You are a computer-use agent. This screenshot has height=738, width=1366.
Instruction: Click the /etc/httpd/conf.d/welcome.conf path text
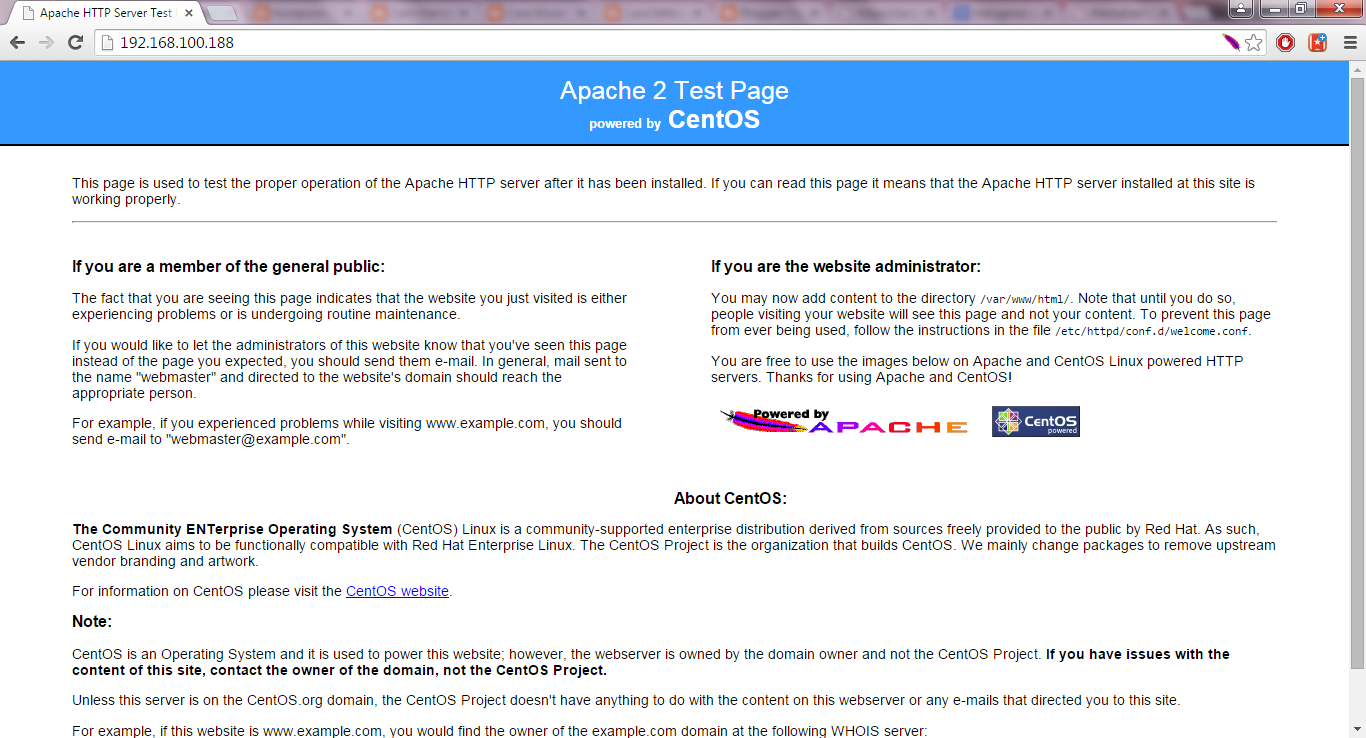[x=1152, y=331]
